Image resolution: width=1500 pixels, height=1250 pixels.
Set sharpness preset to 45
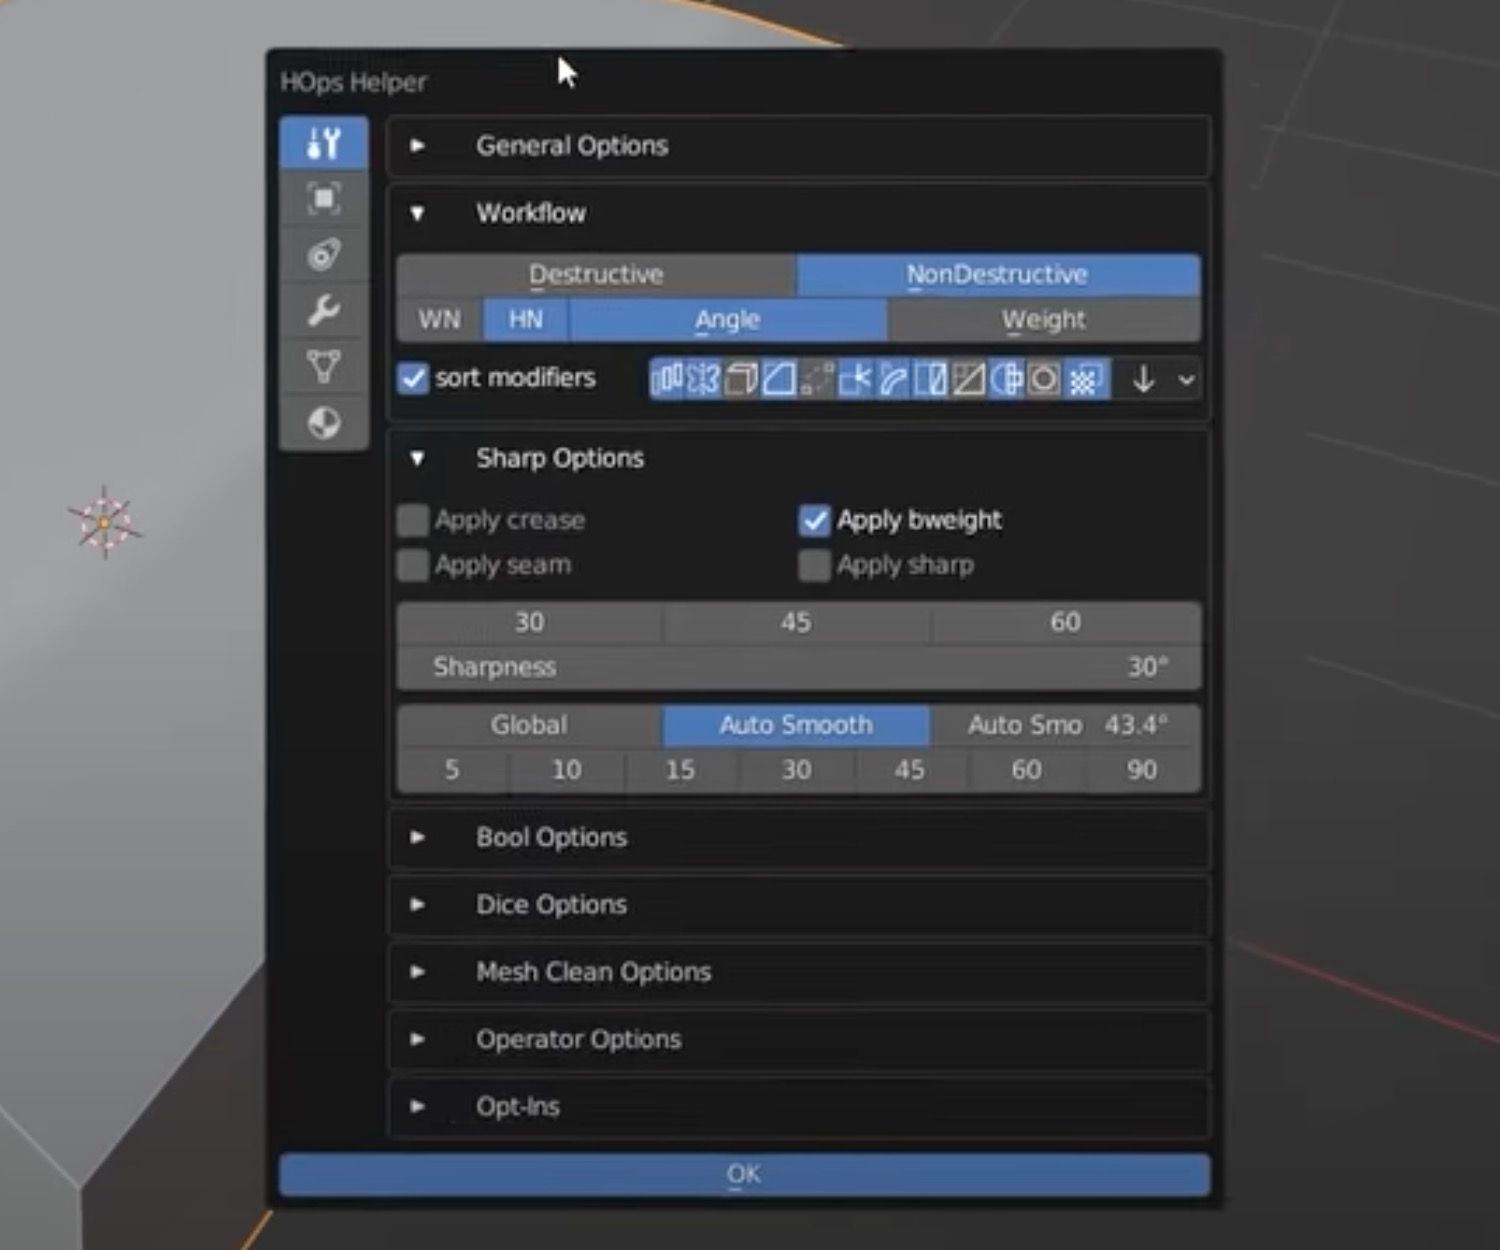tap(797, 622)
